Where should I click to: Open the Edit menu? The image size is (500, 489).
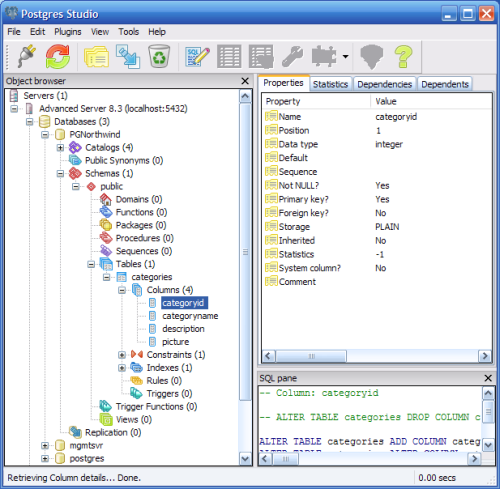[x=37, y=32]
